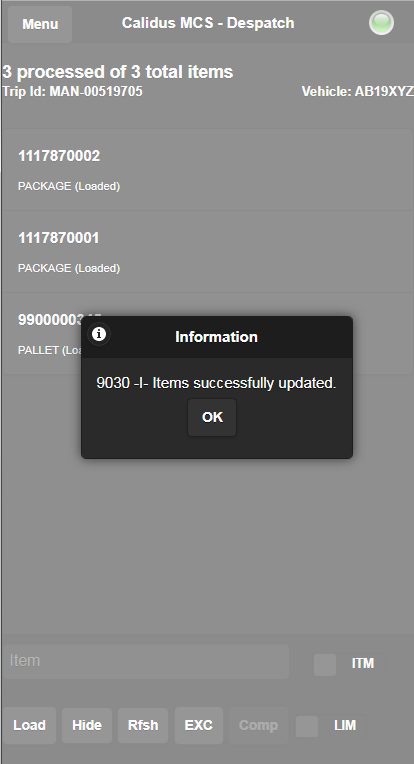Viewport: 414px width, 764px height.
Task: Click the ITM label text
Action: [x=363, y=663]
